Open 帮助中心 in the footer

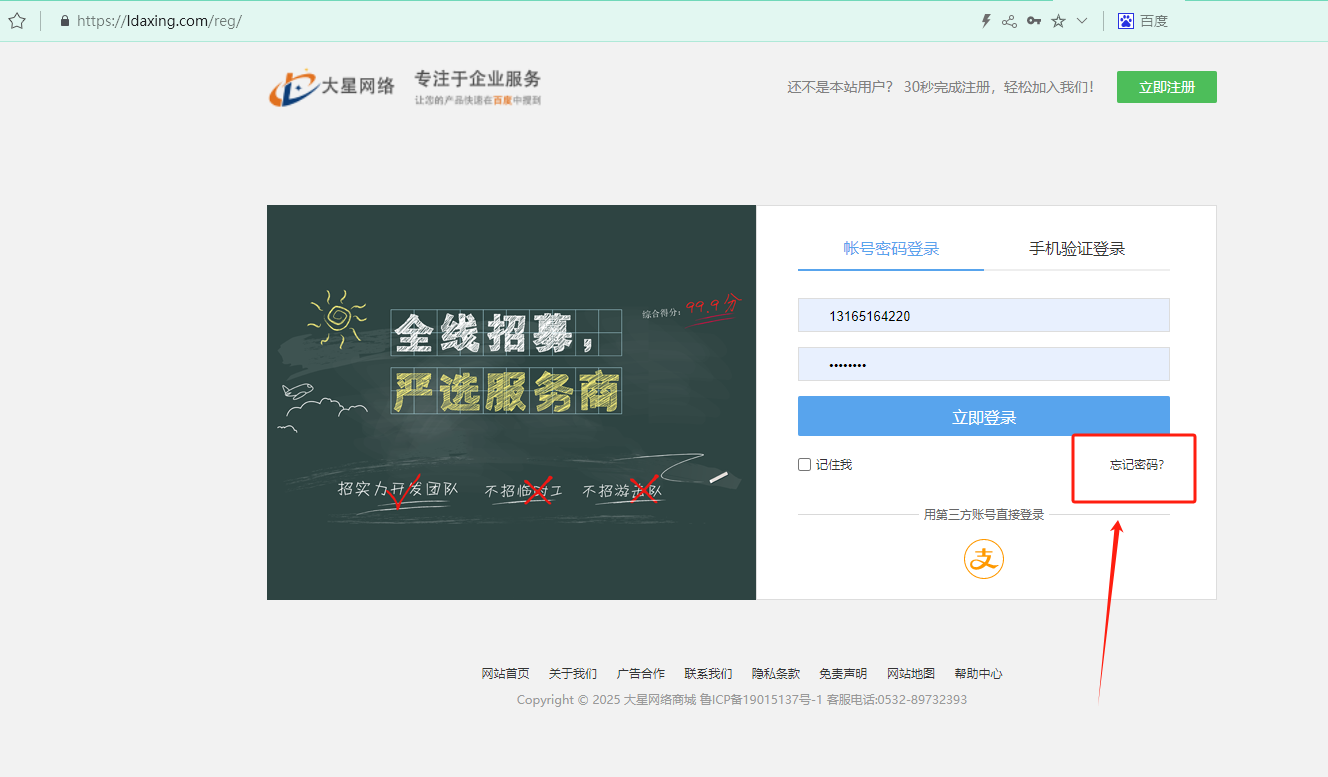978,674
